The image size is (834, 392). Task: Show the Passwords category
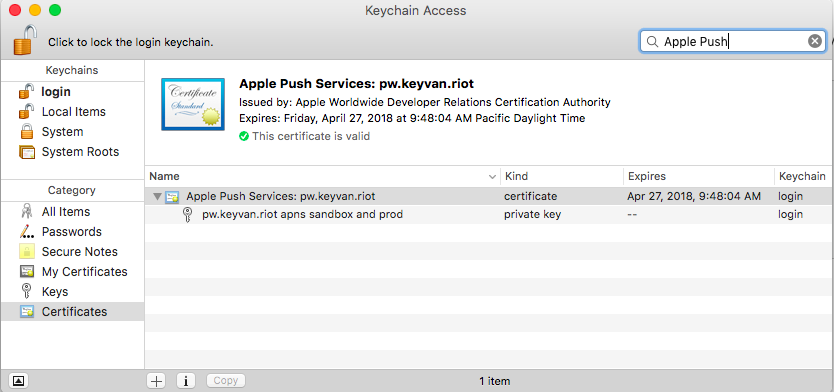(72, 231)
